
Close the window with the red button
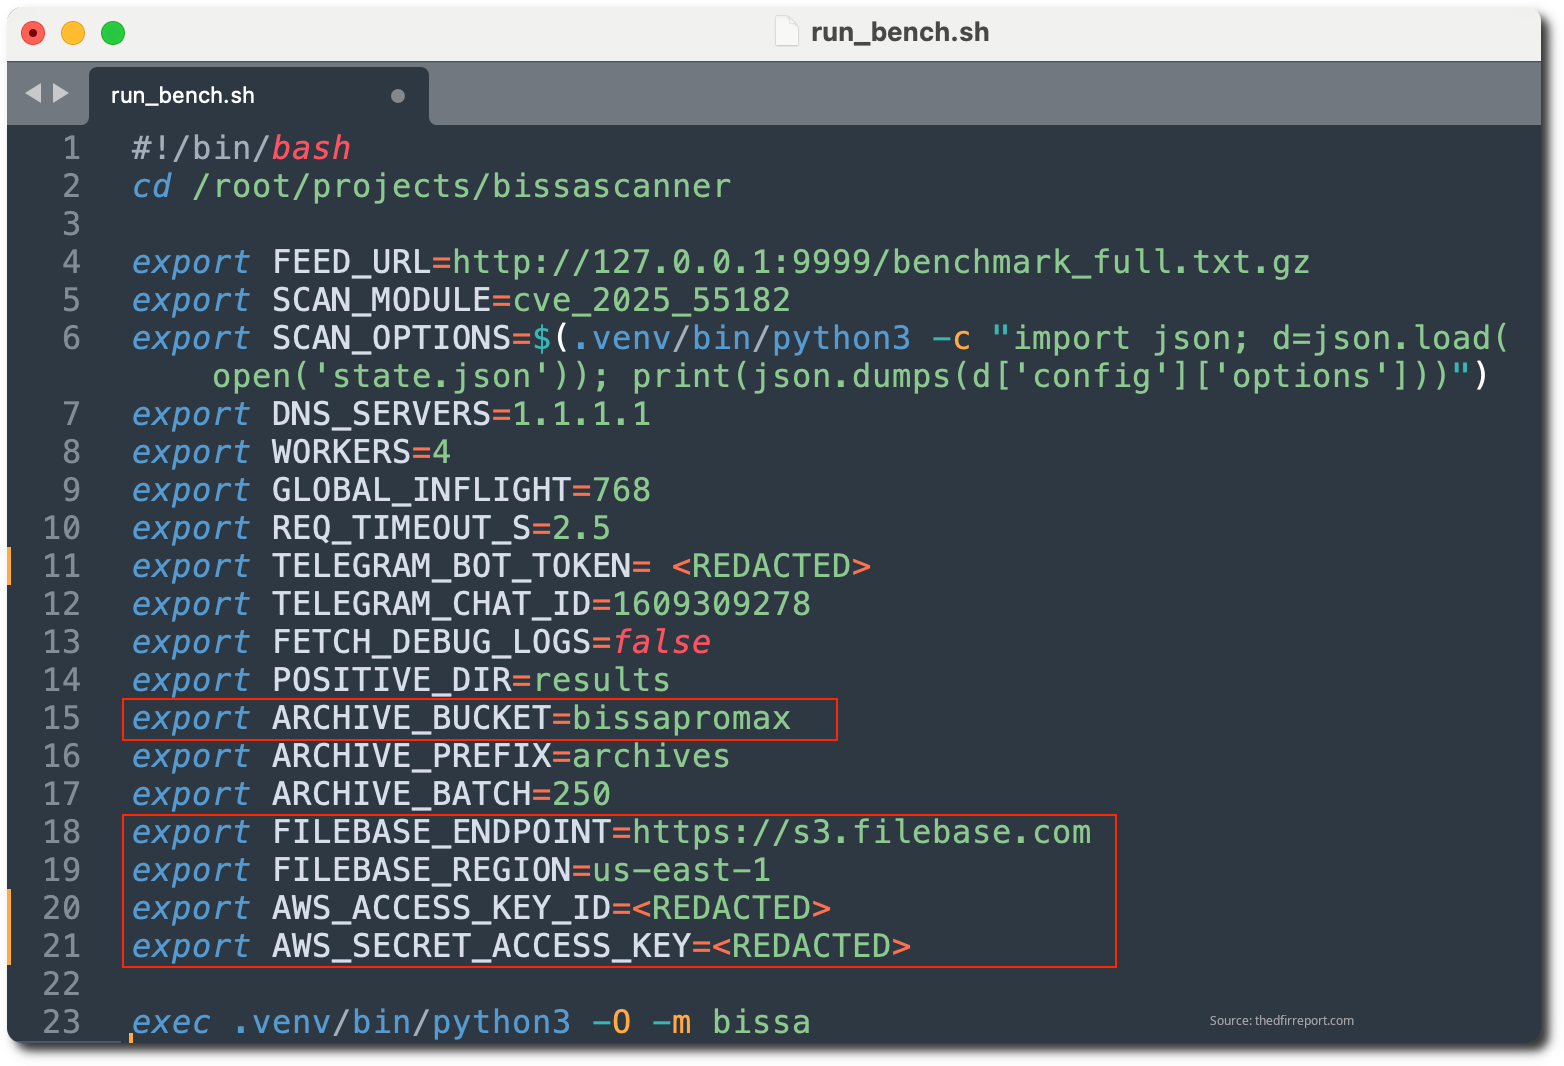point(33,33)
